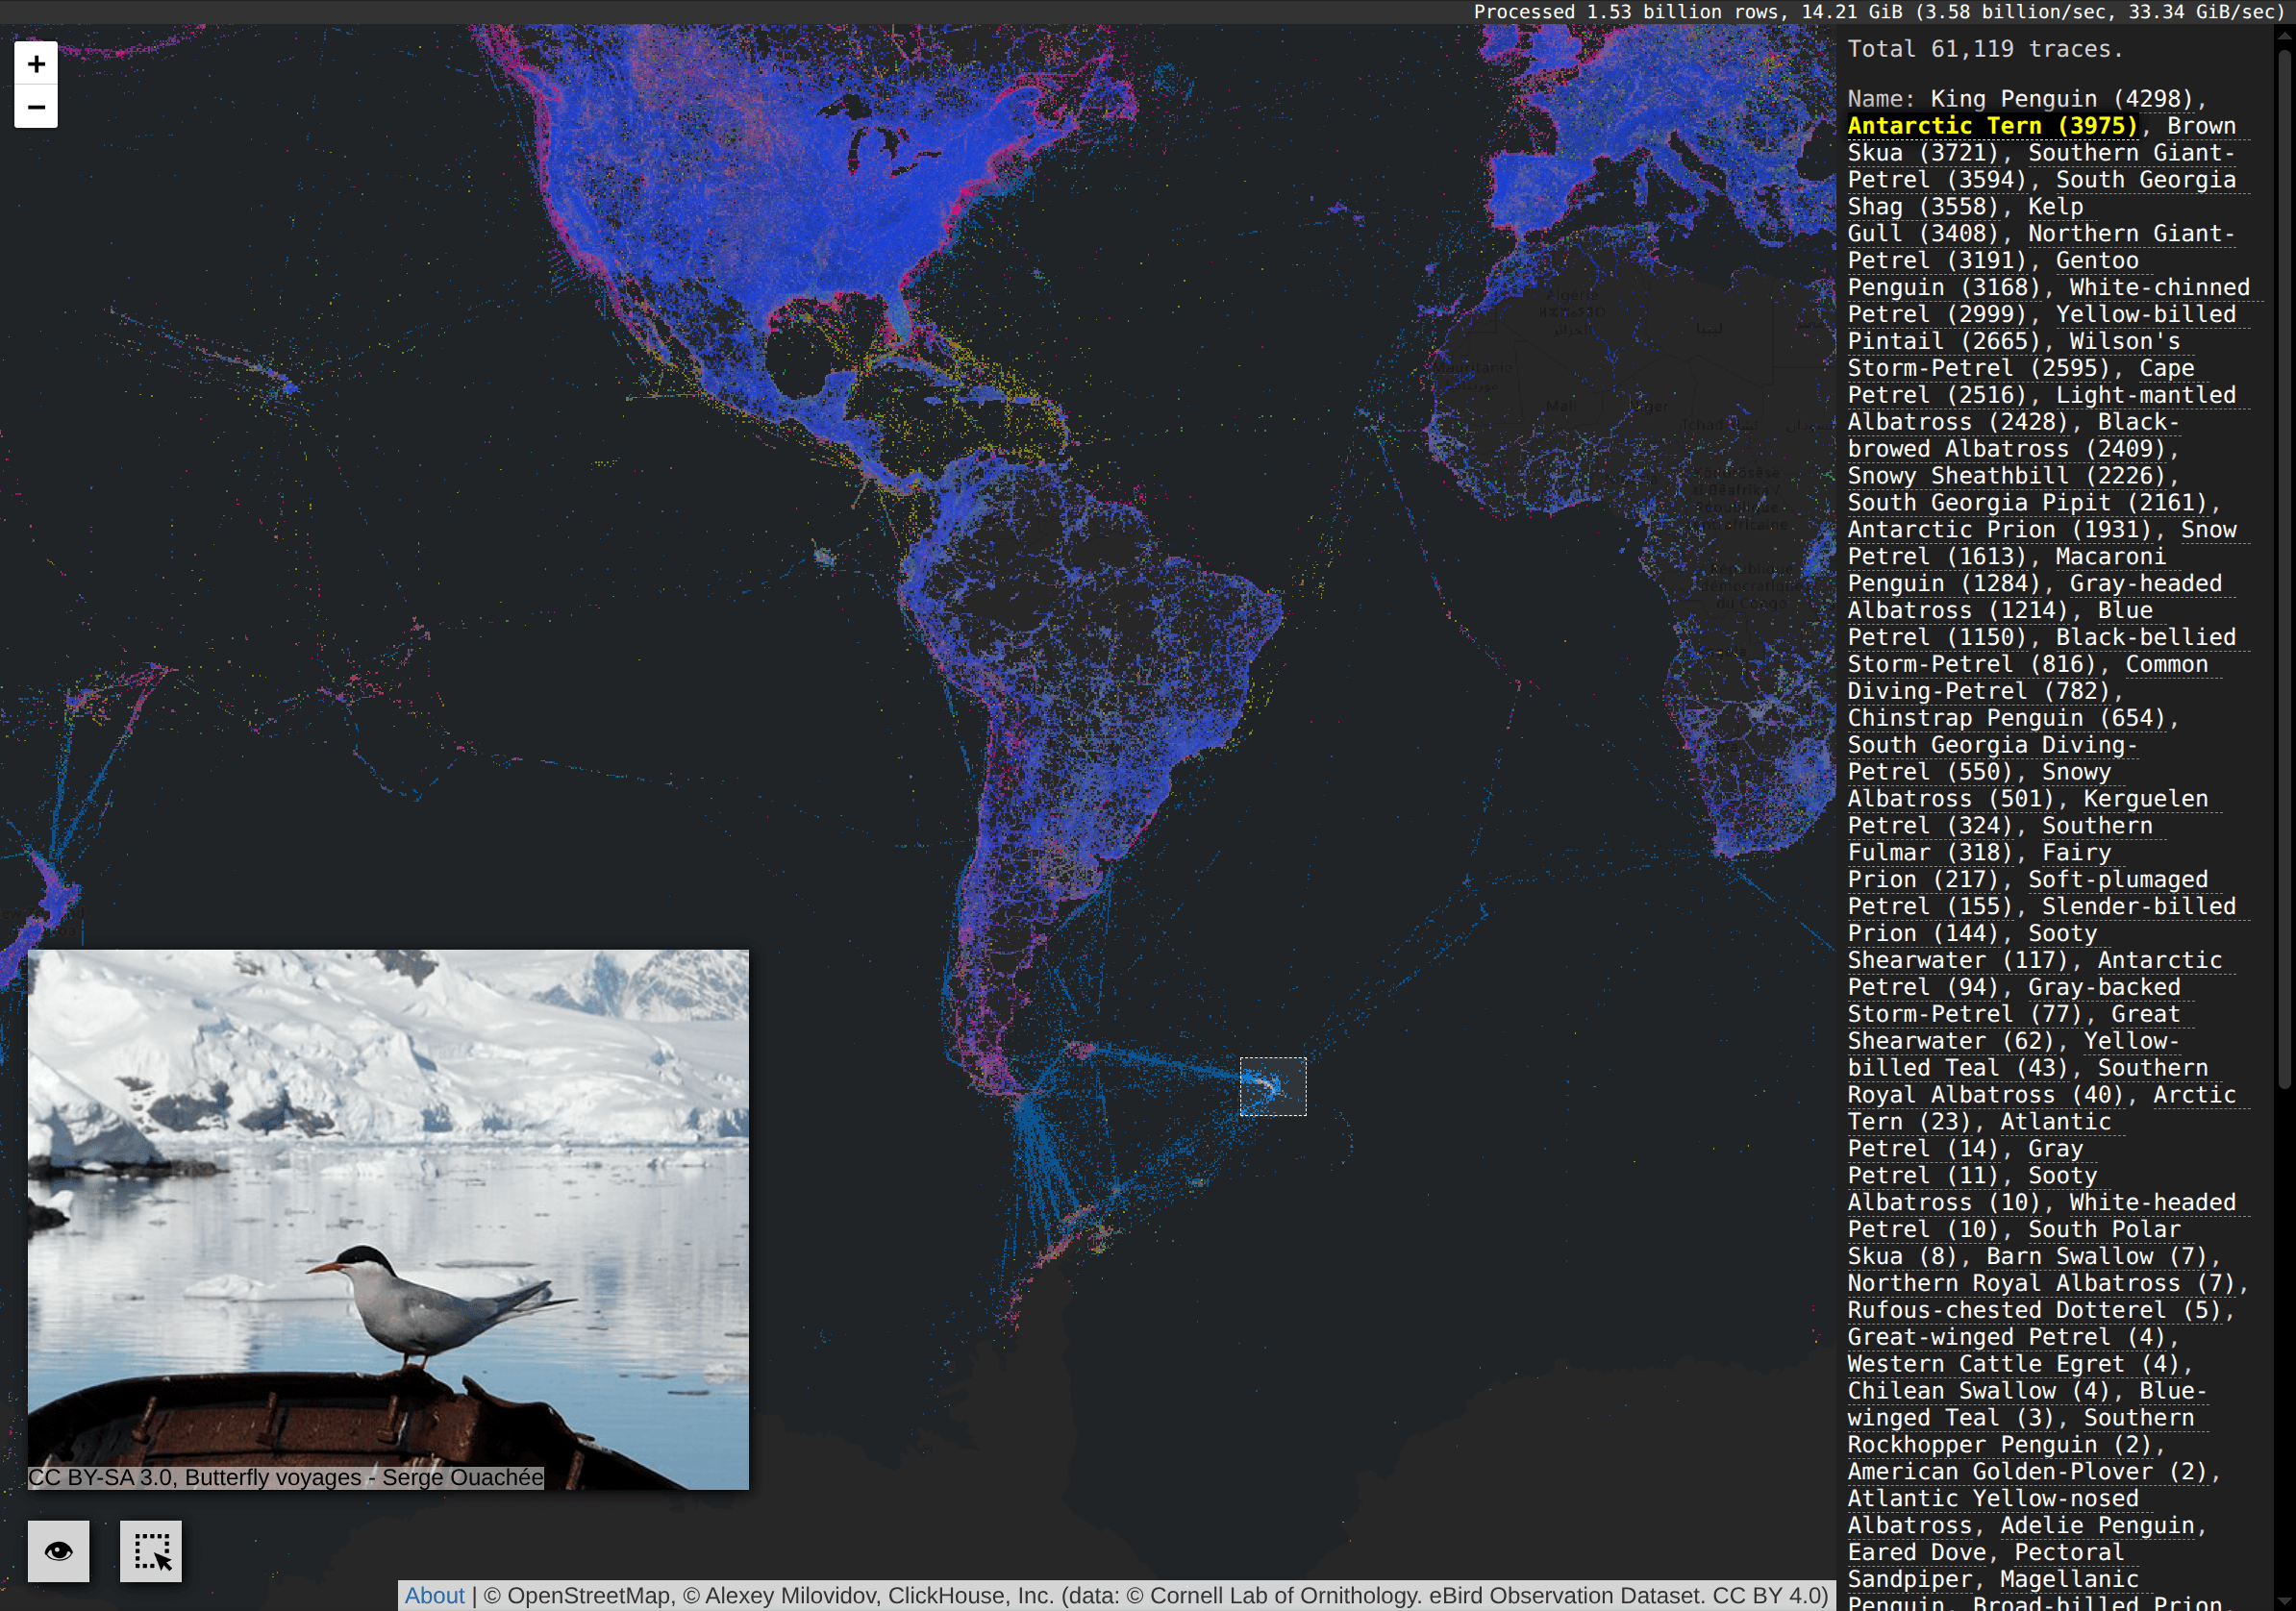The width and height of the screenshot is (2296, 1611).
Task: Filter by South Georgia Pipit (2161)
Action: tap(2029, 503)
